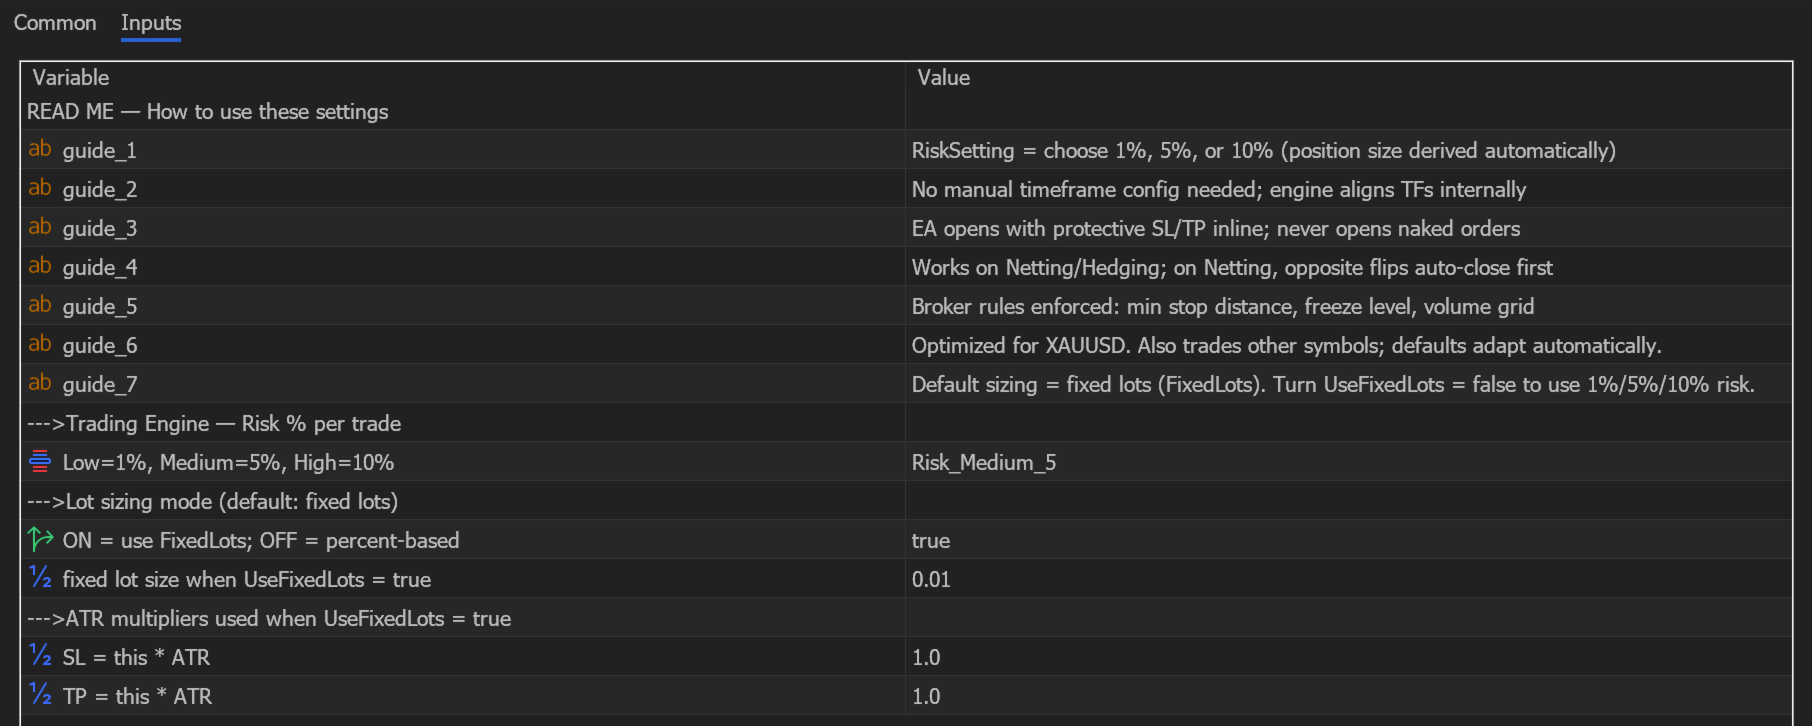Click the ½ icon next to TP = this * ATR
The image size is (1812, 726).
[40, 696]
